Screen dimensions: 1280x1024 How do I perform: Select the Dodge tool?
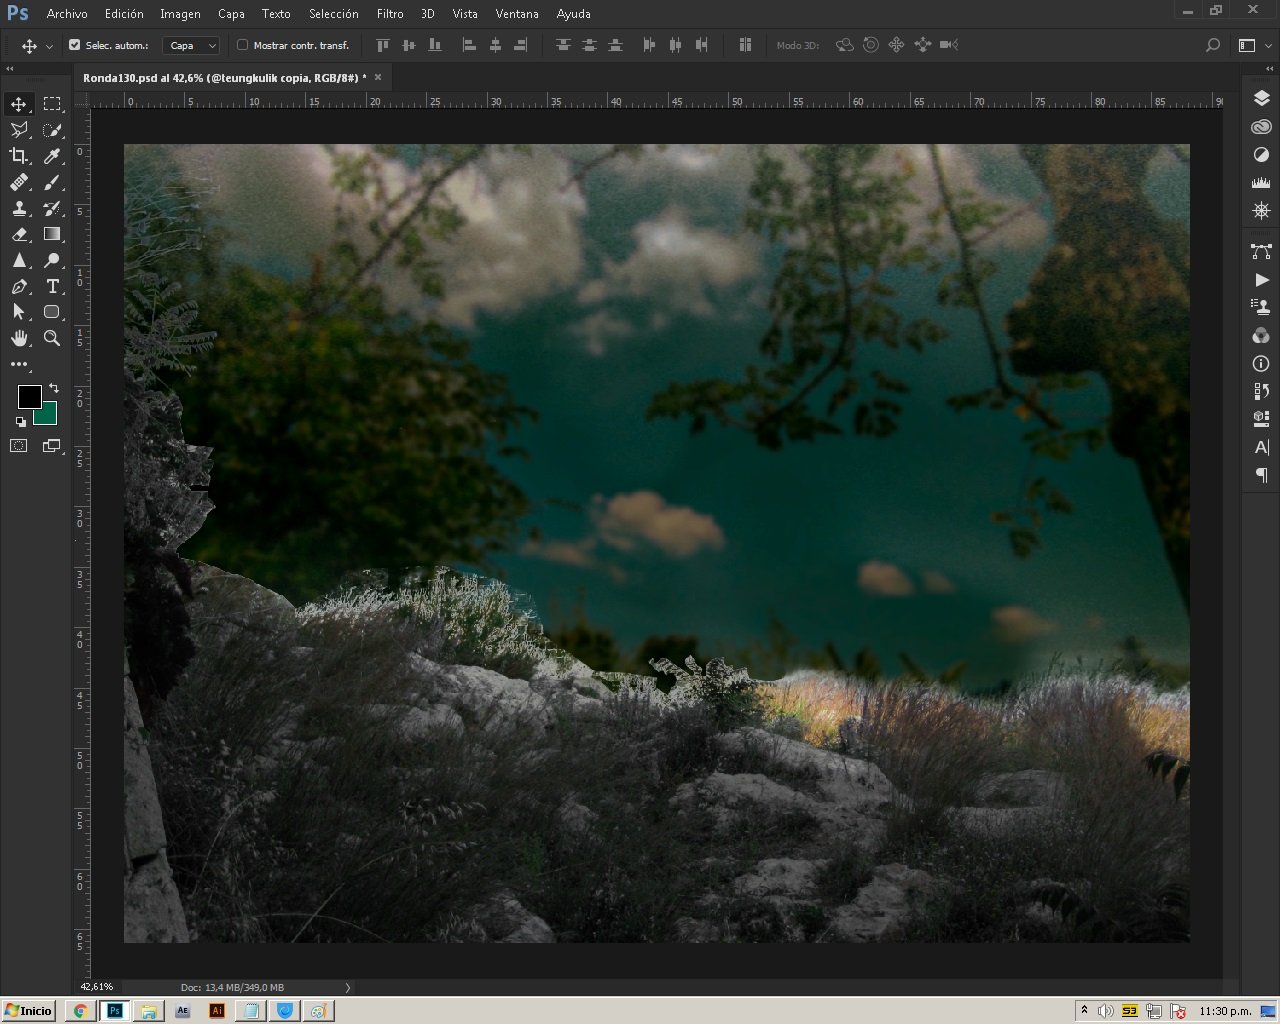(52, 260)
